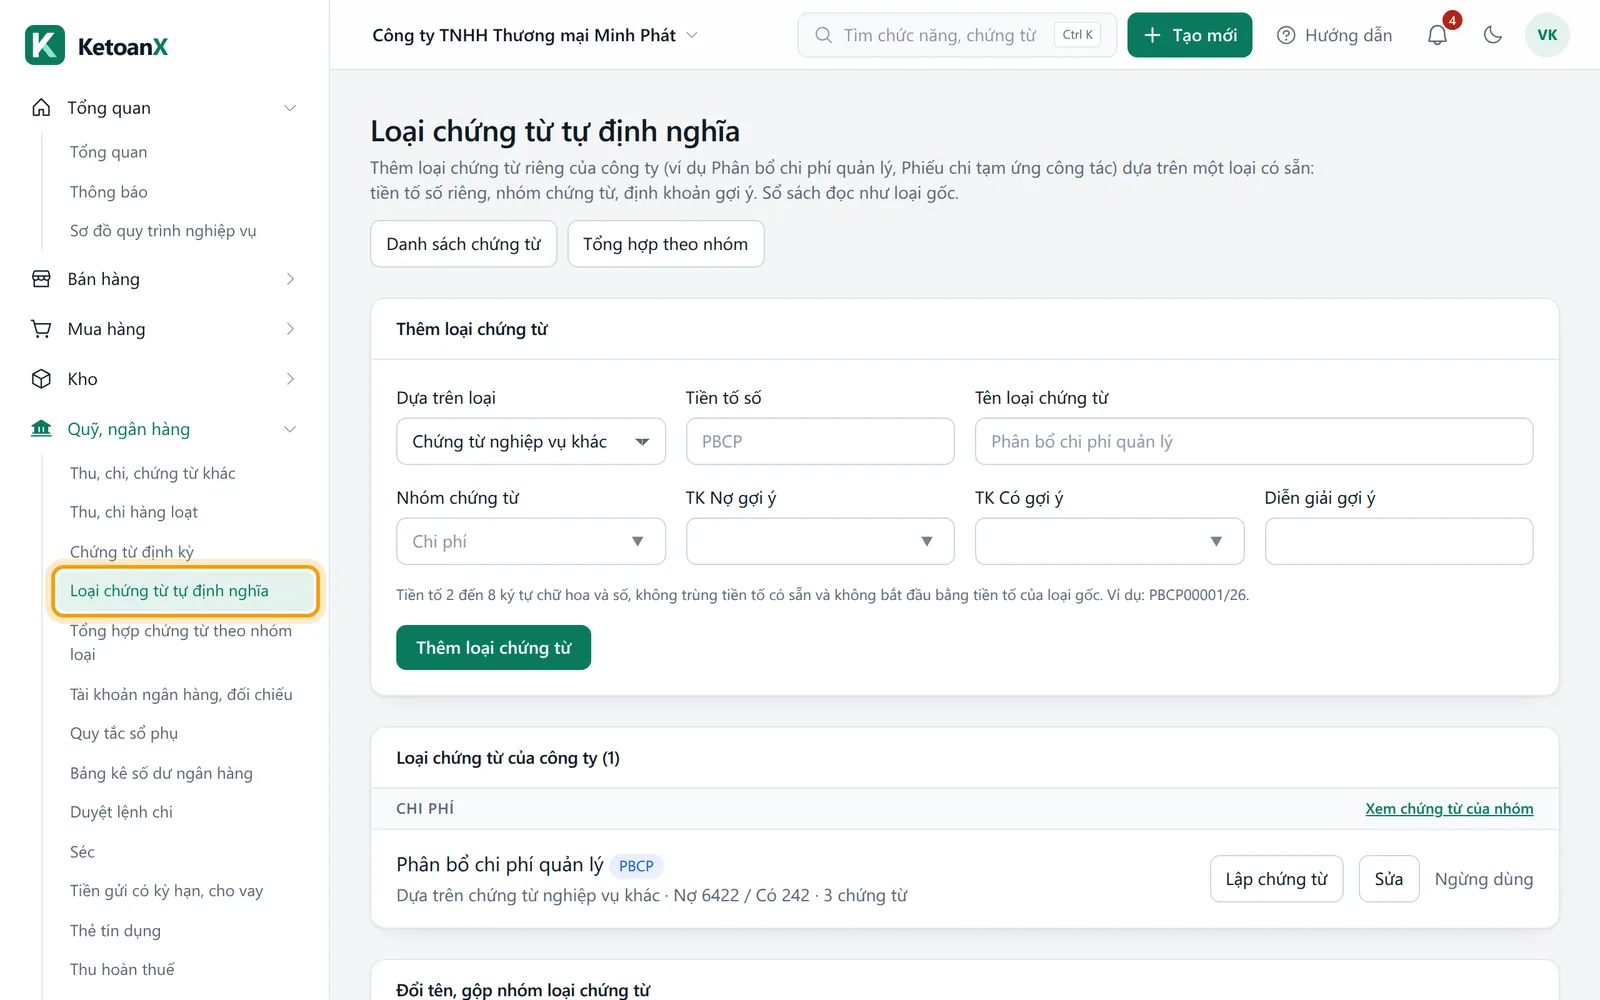Click Thêm loại chứng từ green button
The height and width of the screenshot is (1000, 1600).
point(493,648)
